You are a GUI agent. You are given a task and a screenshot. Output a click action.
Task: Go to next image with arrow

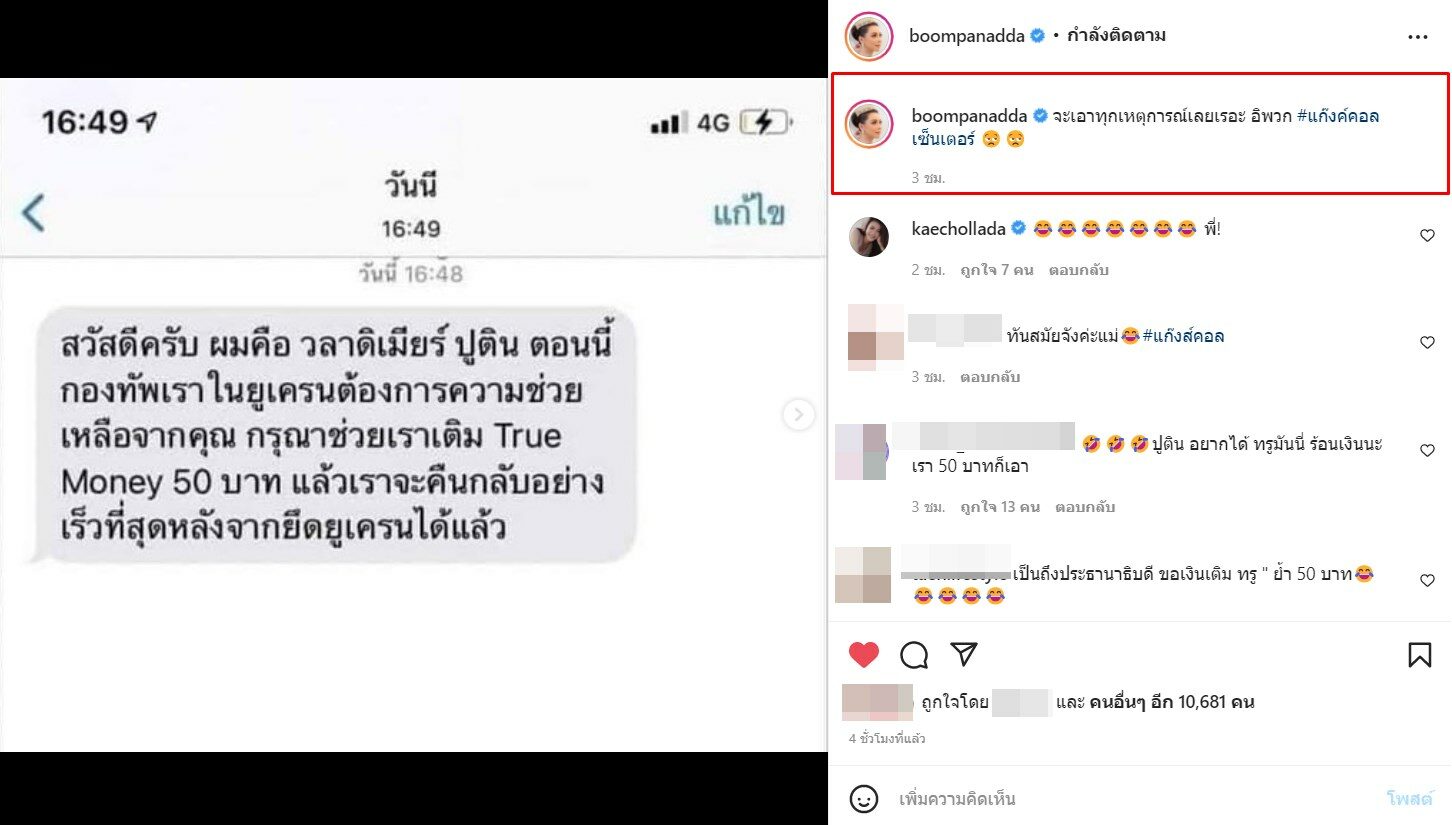tap(798, 414)
